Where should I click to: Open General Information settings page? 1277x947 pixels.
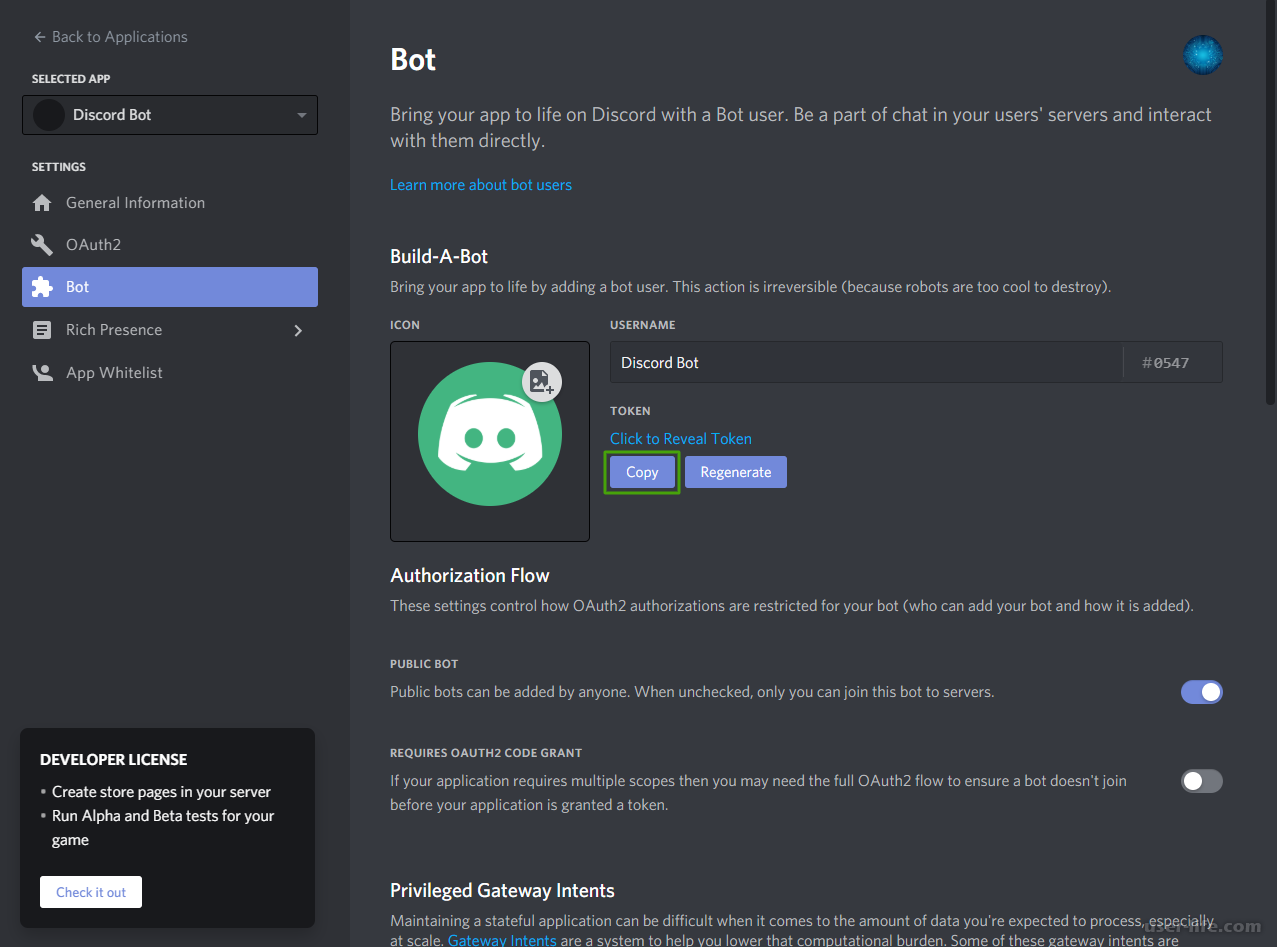pos(170,203)
